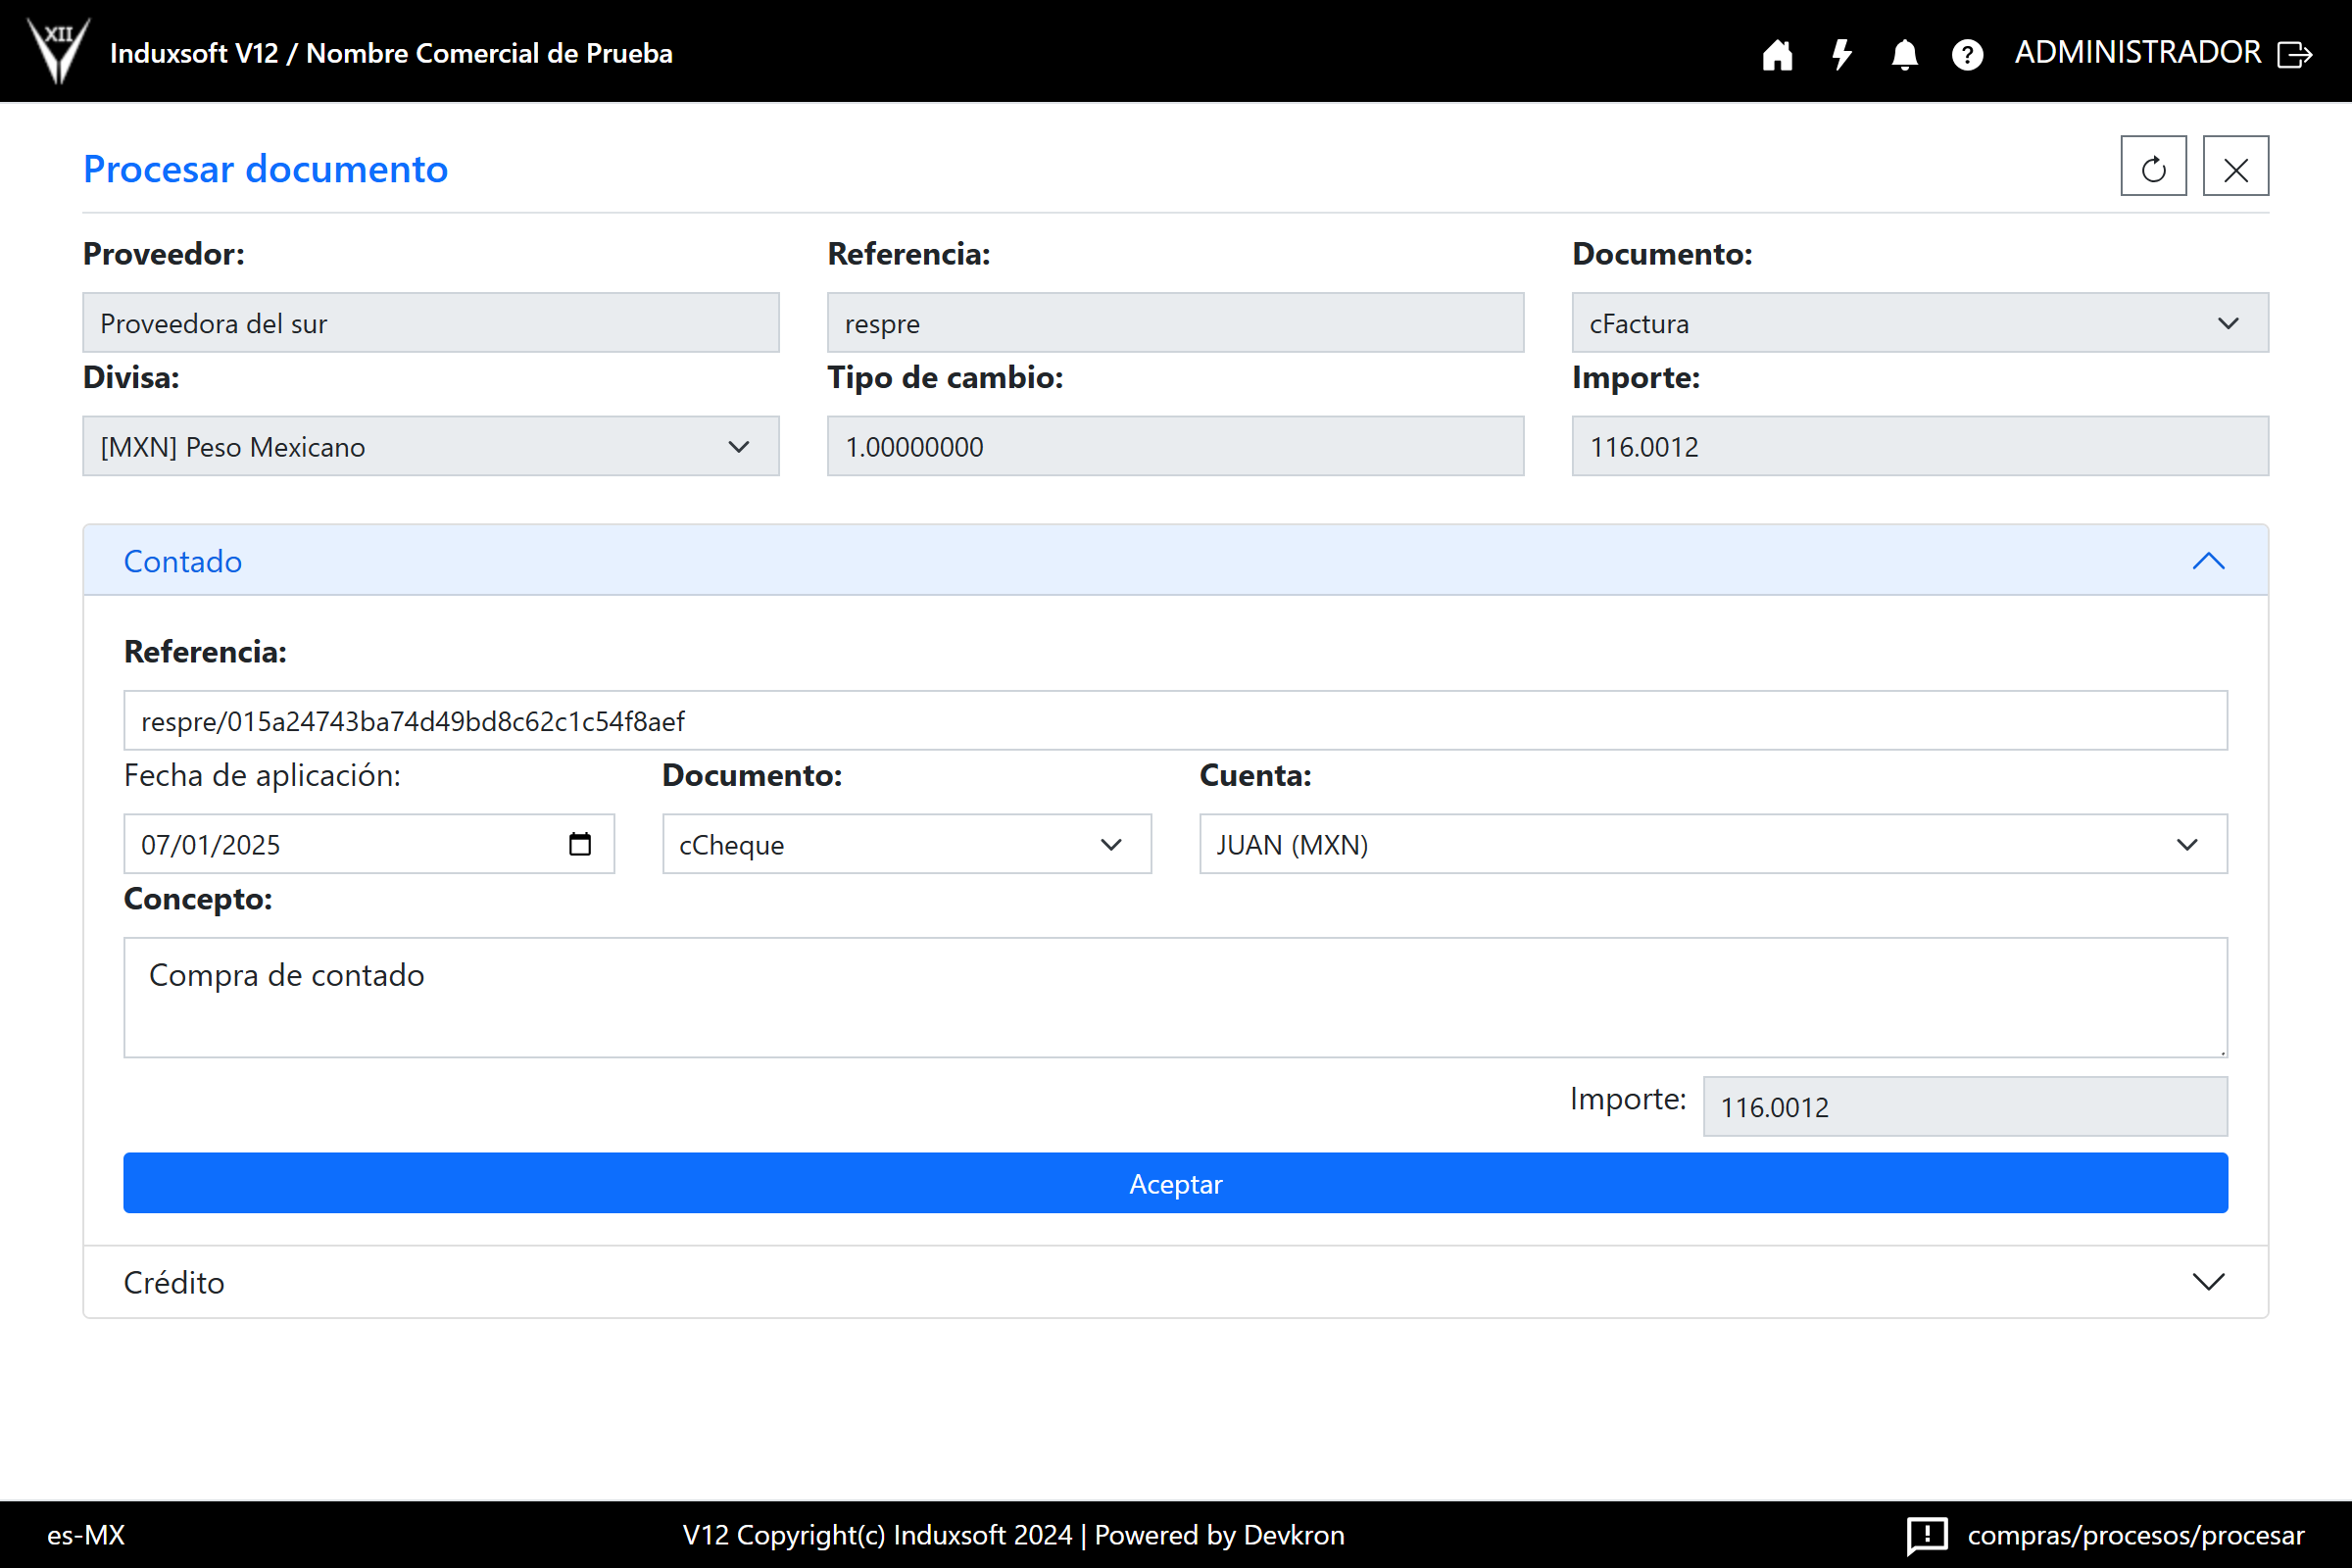This screenshot has height=1568, width=2352.
Task: Open the cFactura Documento dropdown
Action: 1919,323
